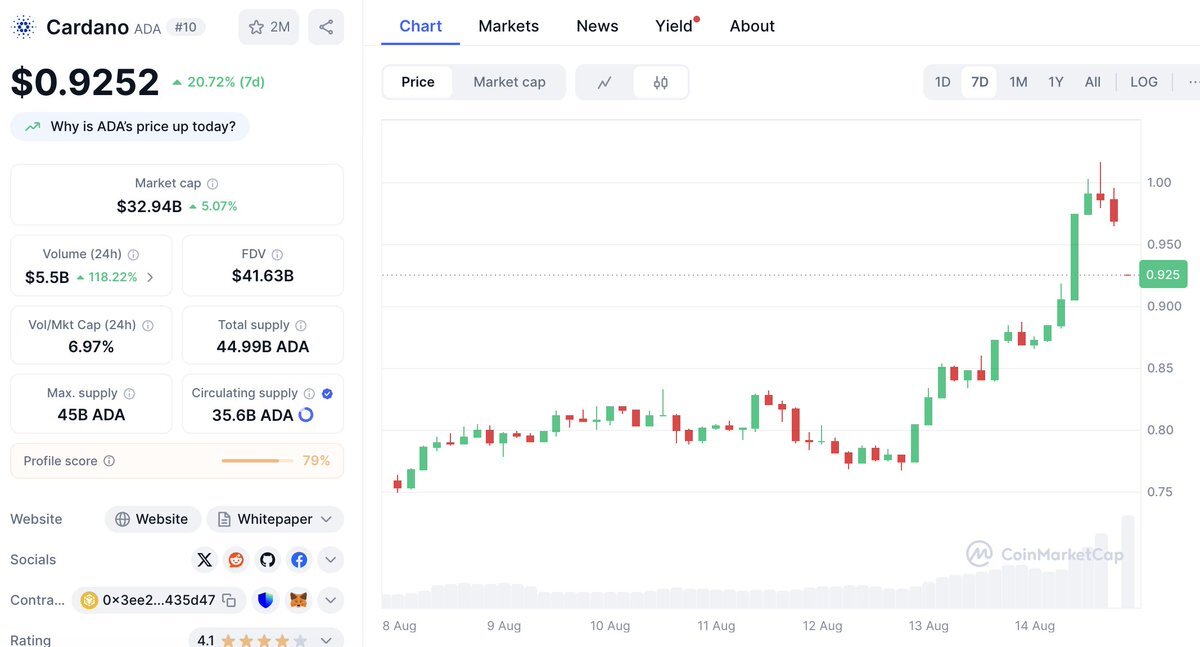Open the Yield tab
Screen dimensions: 1200x647
pyautogui.click(x=675, y=26)
